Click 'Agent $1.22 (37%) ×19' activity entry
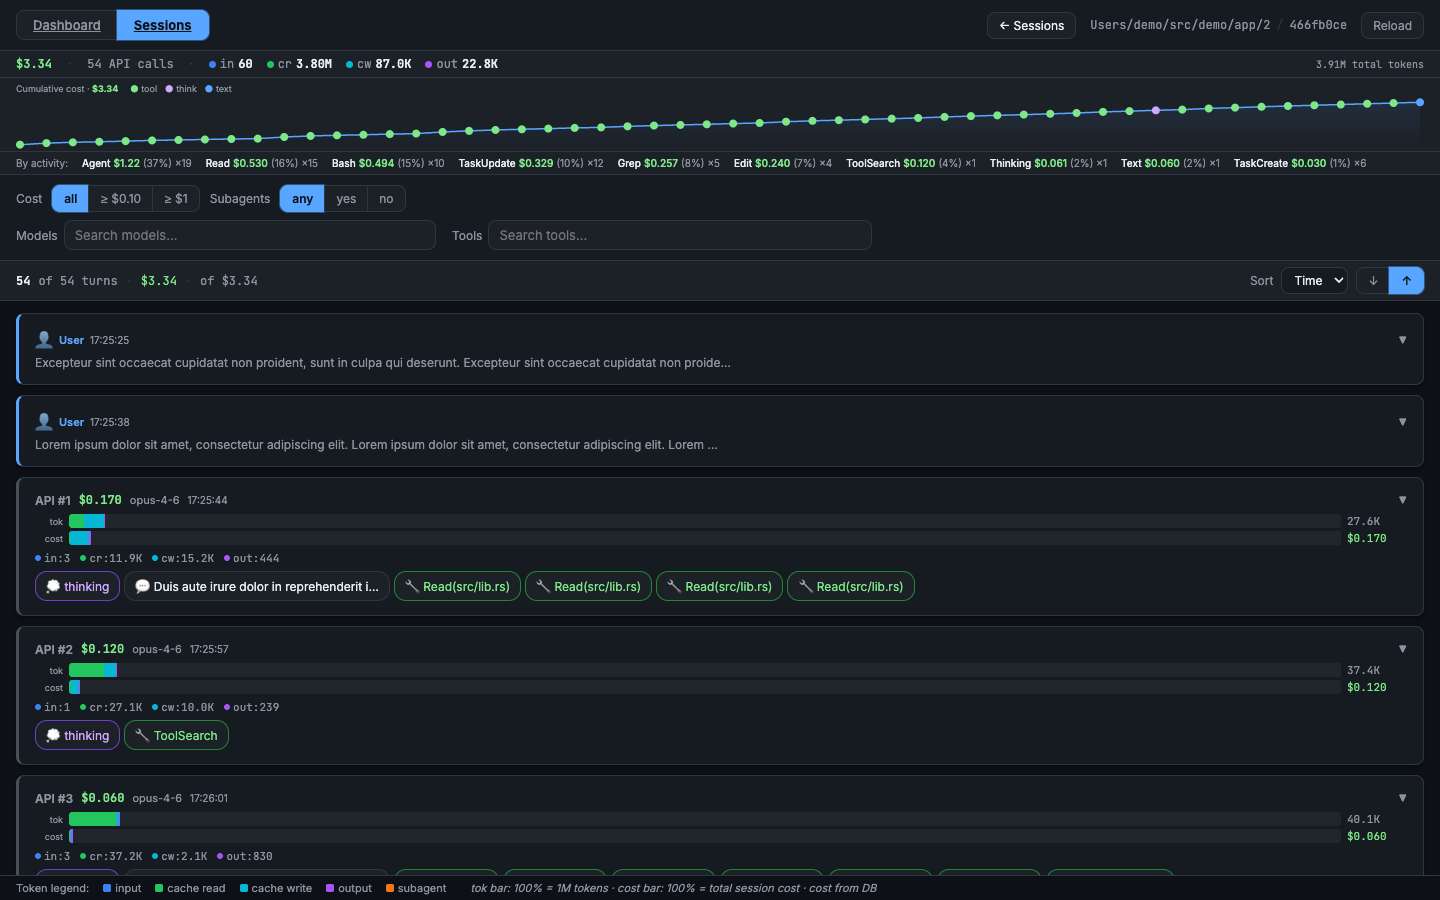This screenshot has height=900, width=1440. coord(136,163)
